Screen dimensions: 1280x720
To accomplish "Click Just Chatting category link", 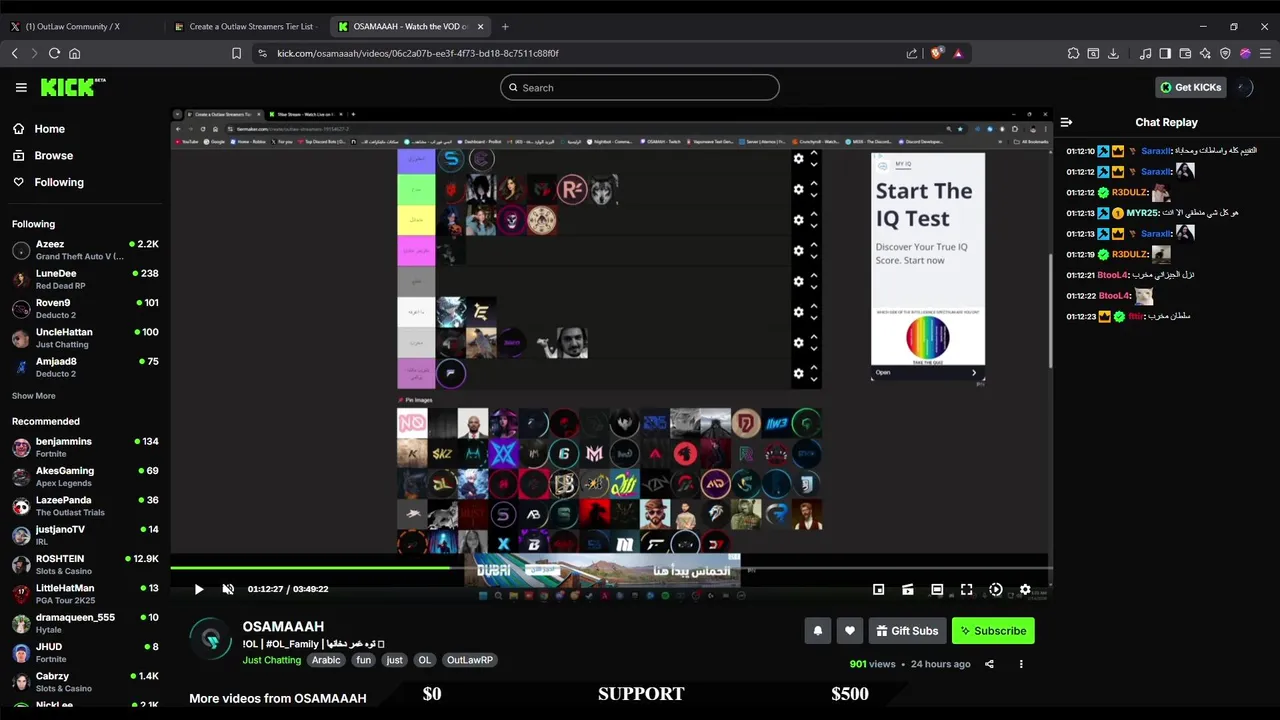I will point(271,660).
